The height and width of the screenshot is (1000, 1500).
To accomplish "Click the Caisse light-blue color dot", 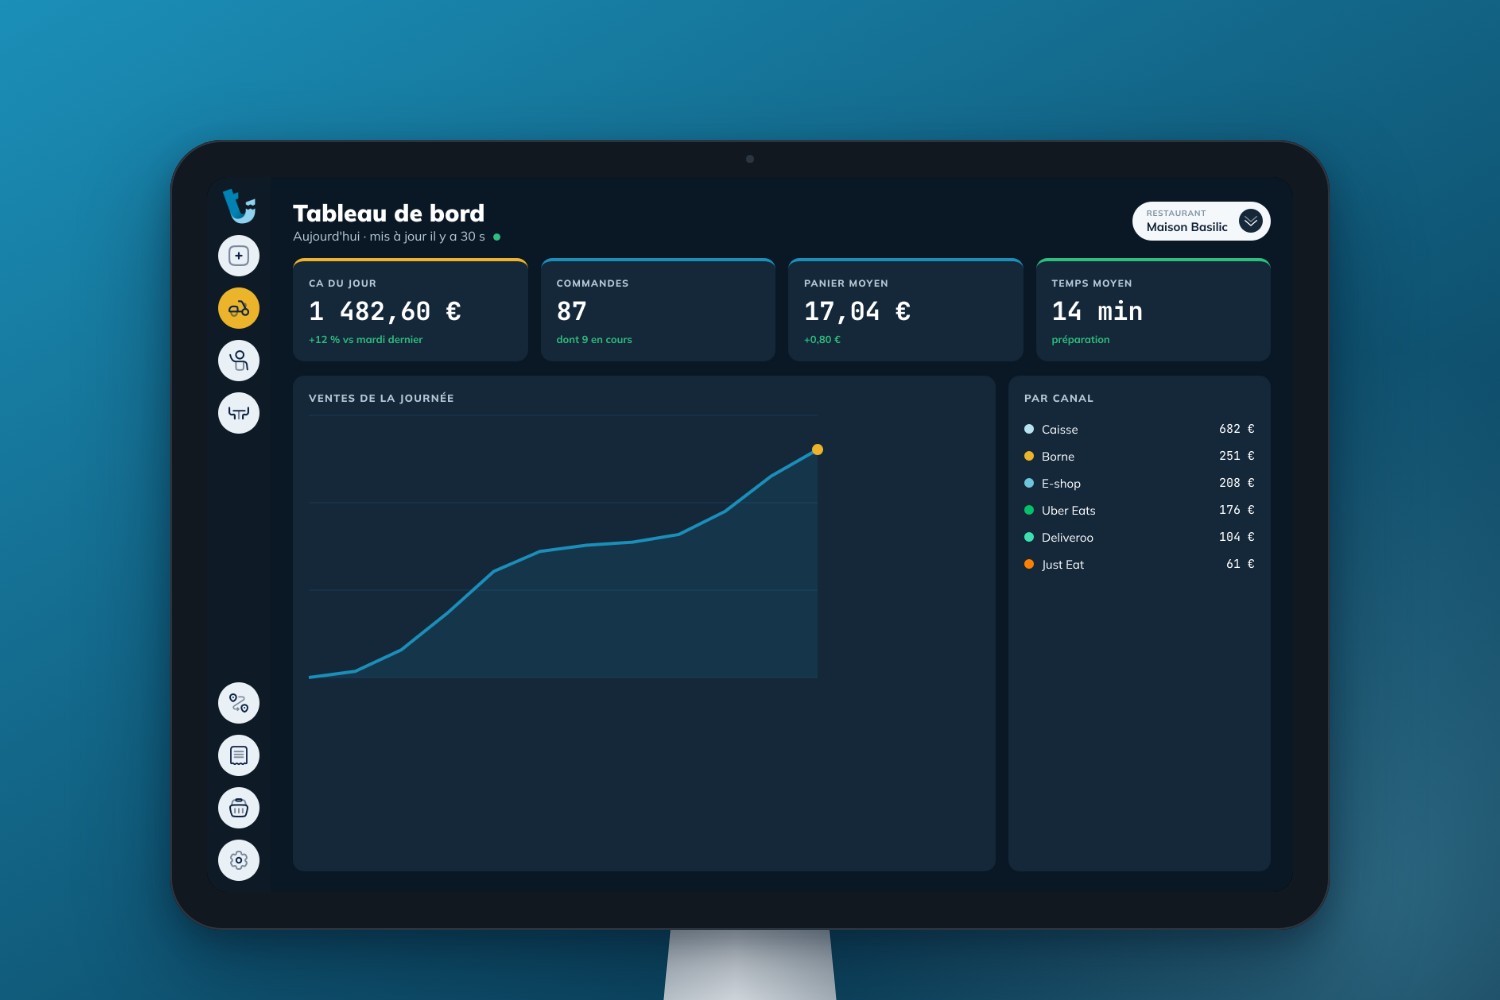I will coord(1029,429).
